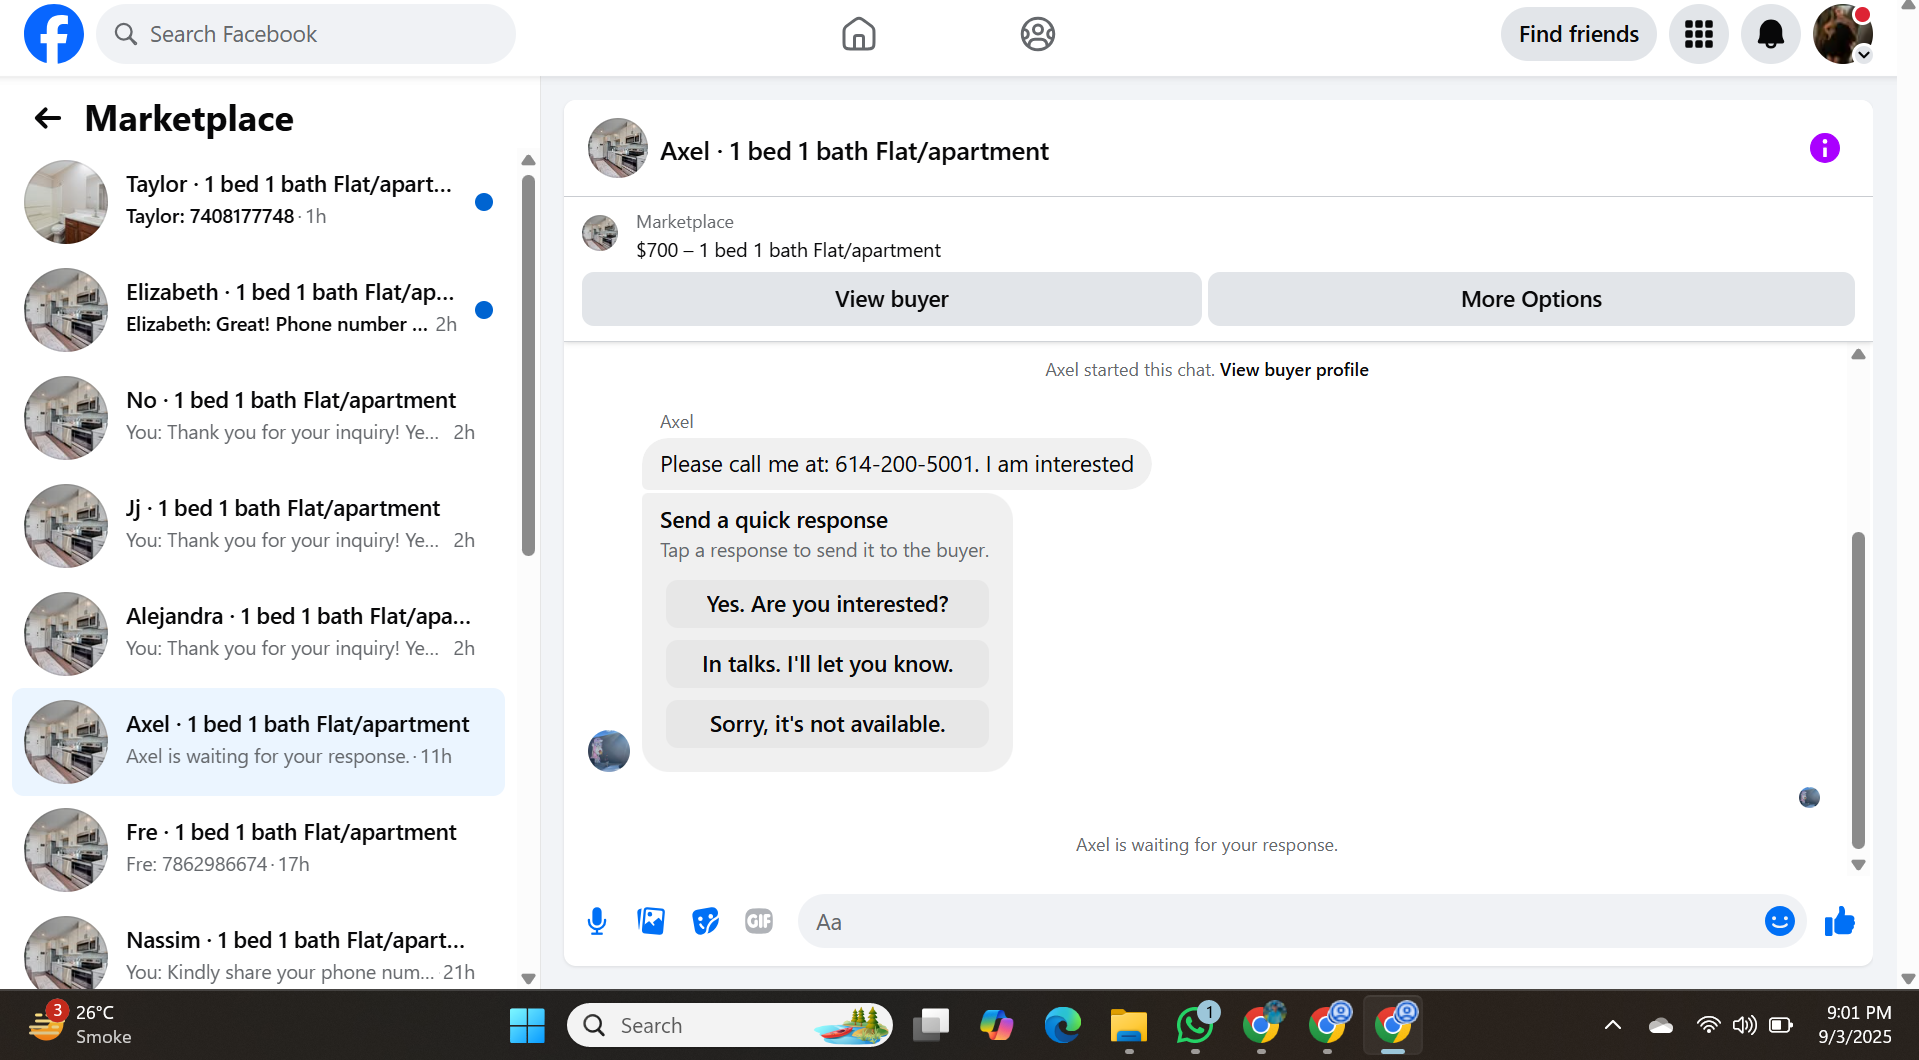The image size is (1919, 1060).
Task: Open Jj's conversation in the list
Action: click(258, 525)
